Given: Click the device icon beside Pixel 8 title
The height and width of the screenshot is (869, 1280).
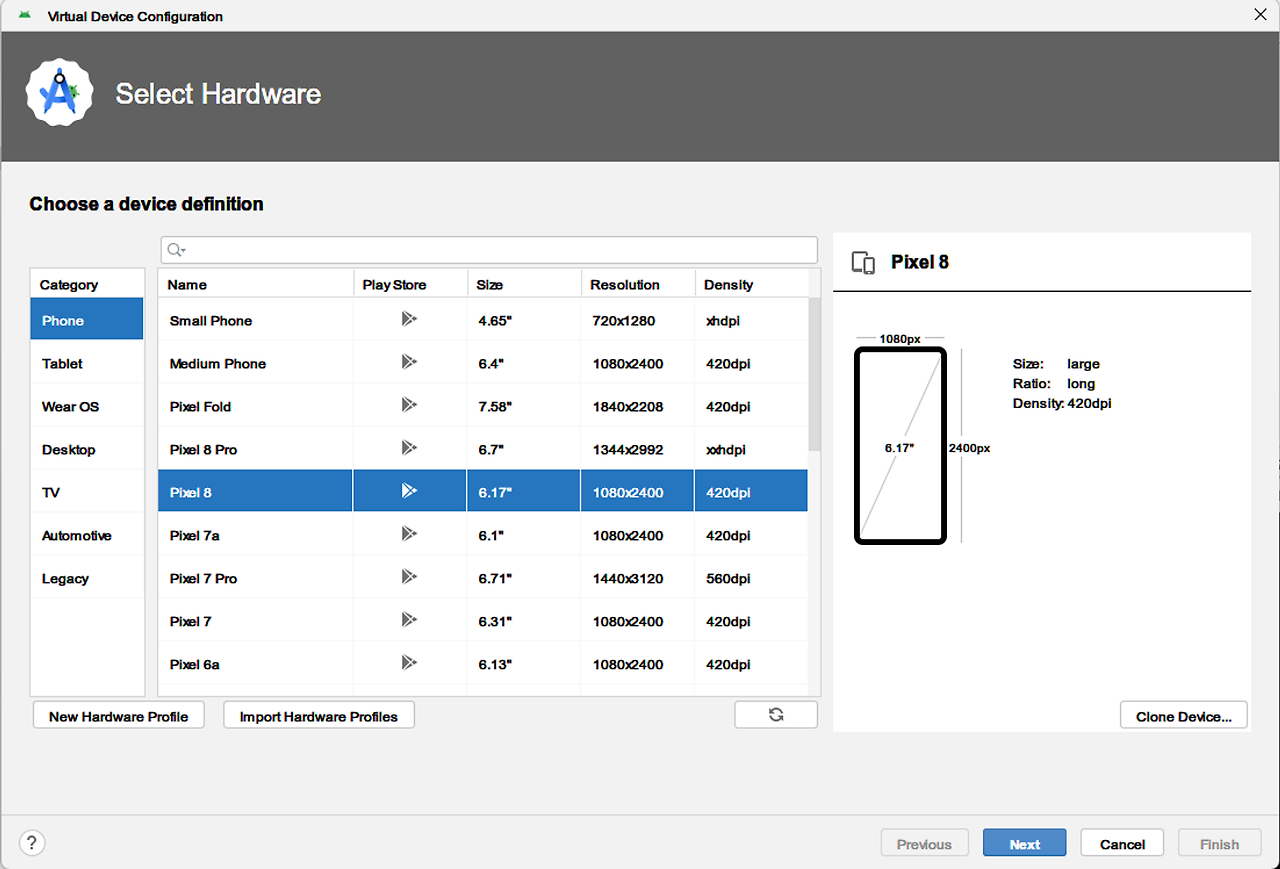Looking at the screenshot, I should click(863, 263).
